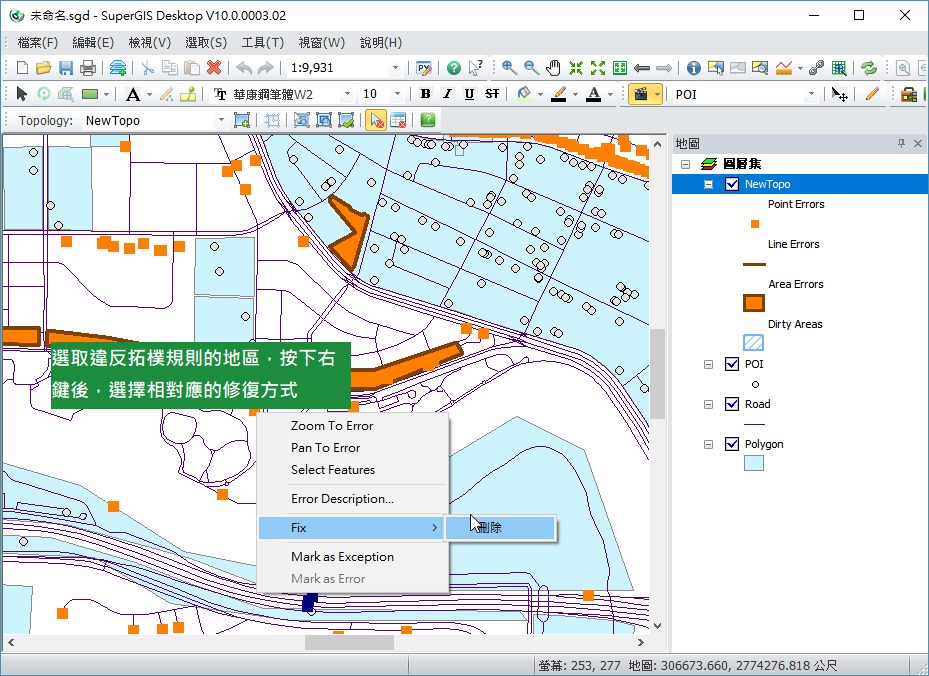
Task: Hide the Polygon layer via its checkbox
Action: pyautogui.click(x=732, y=444)
